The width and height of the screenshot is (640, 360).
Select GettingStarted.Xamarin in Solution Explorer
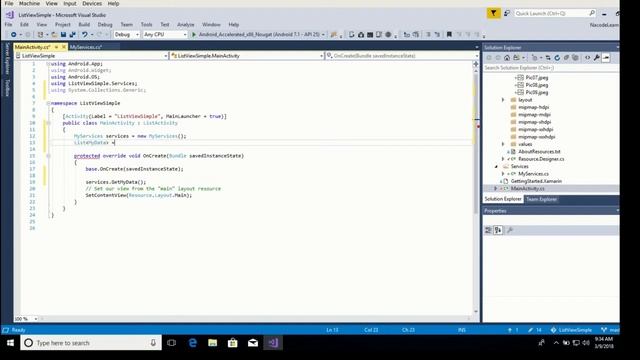coord(536,181)
